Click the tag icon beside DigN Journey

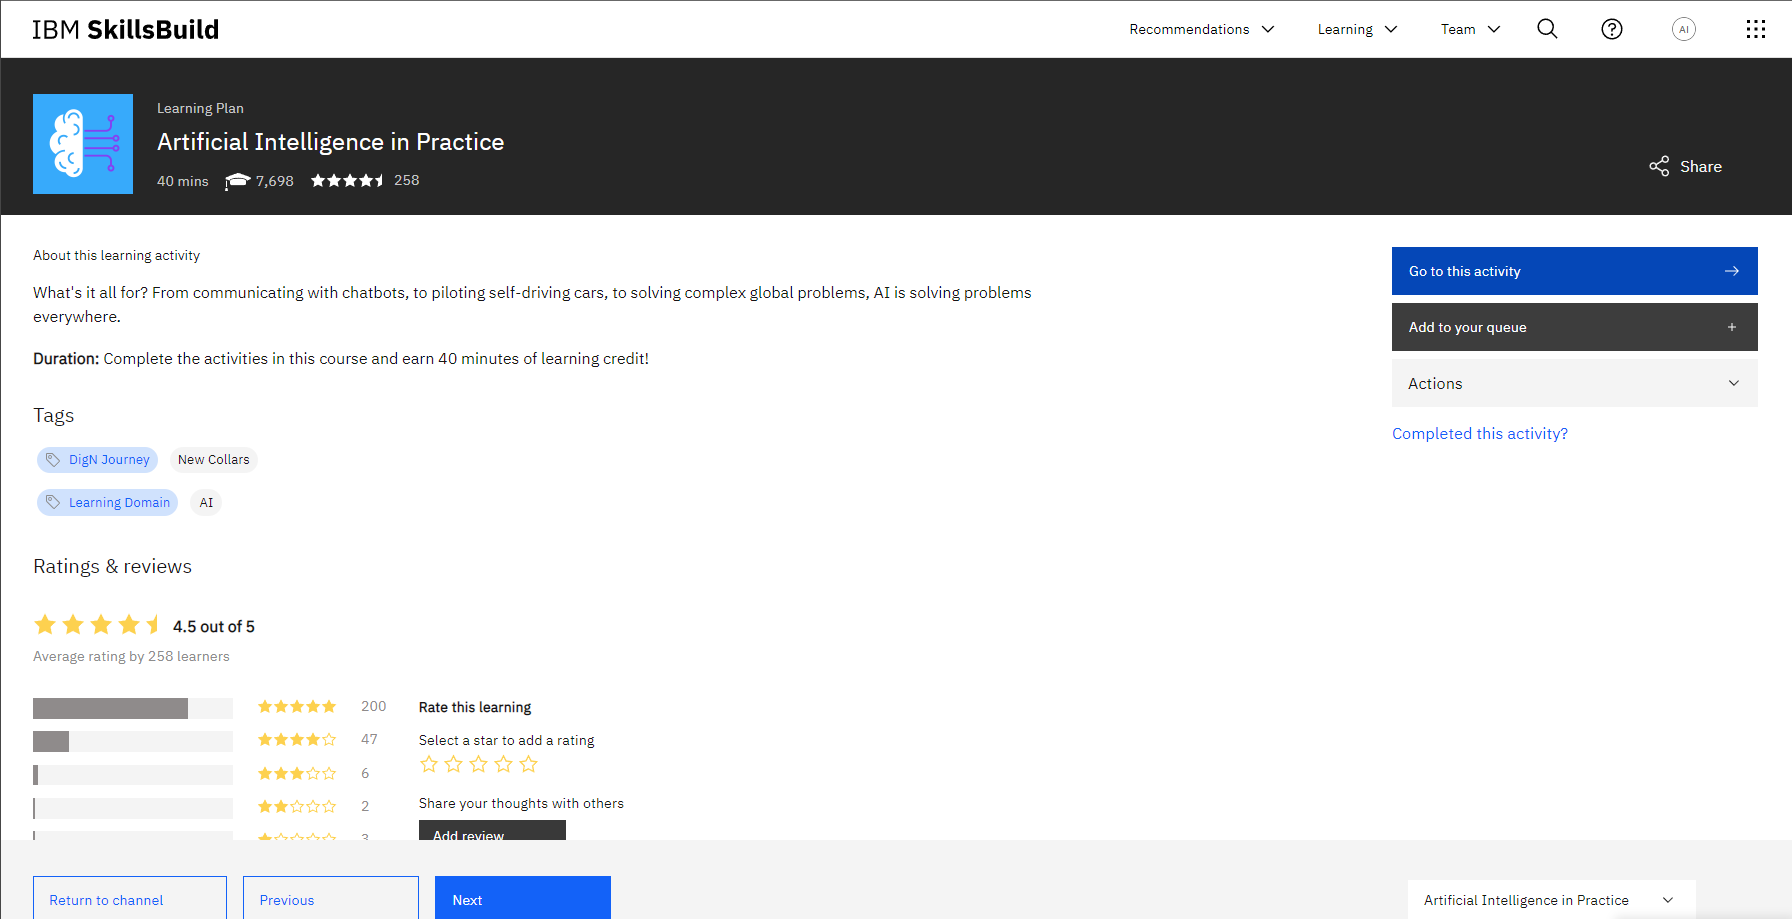[x=53, y=460]
